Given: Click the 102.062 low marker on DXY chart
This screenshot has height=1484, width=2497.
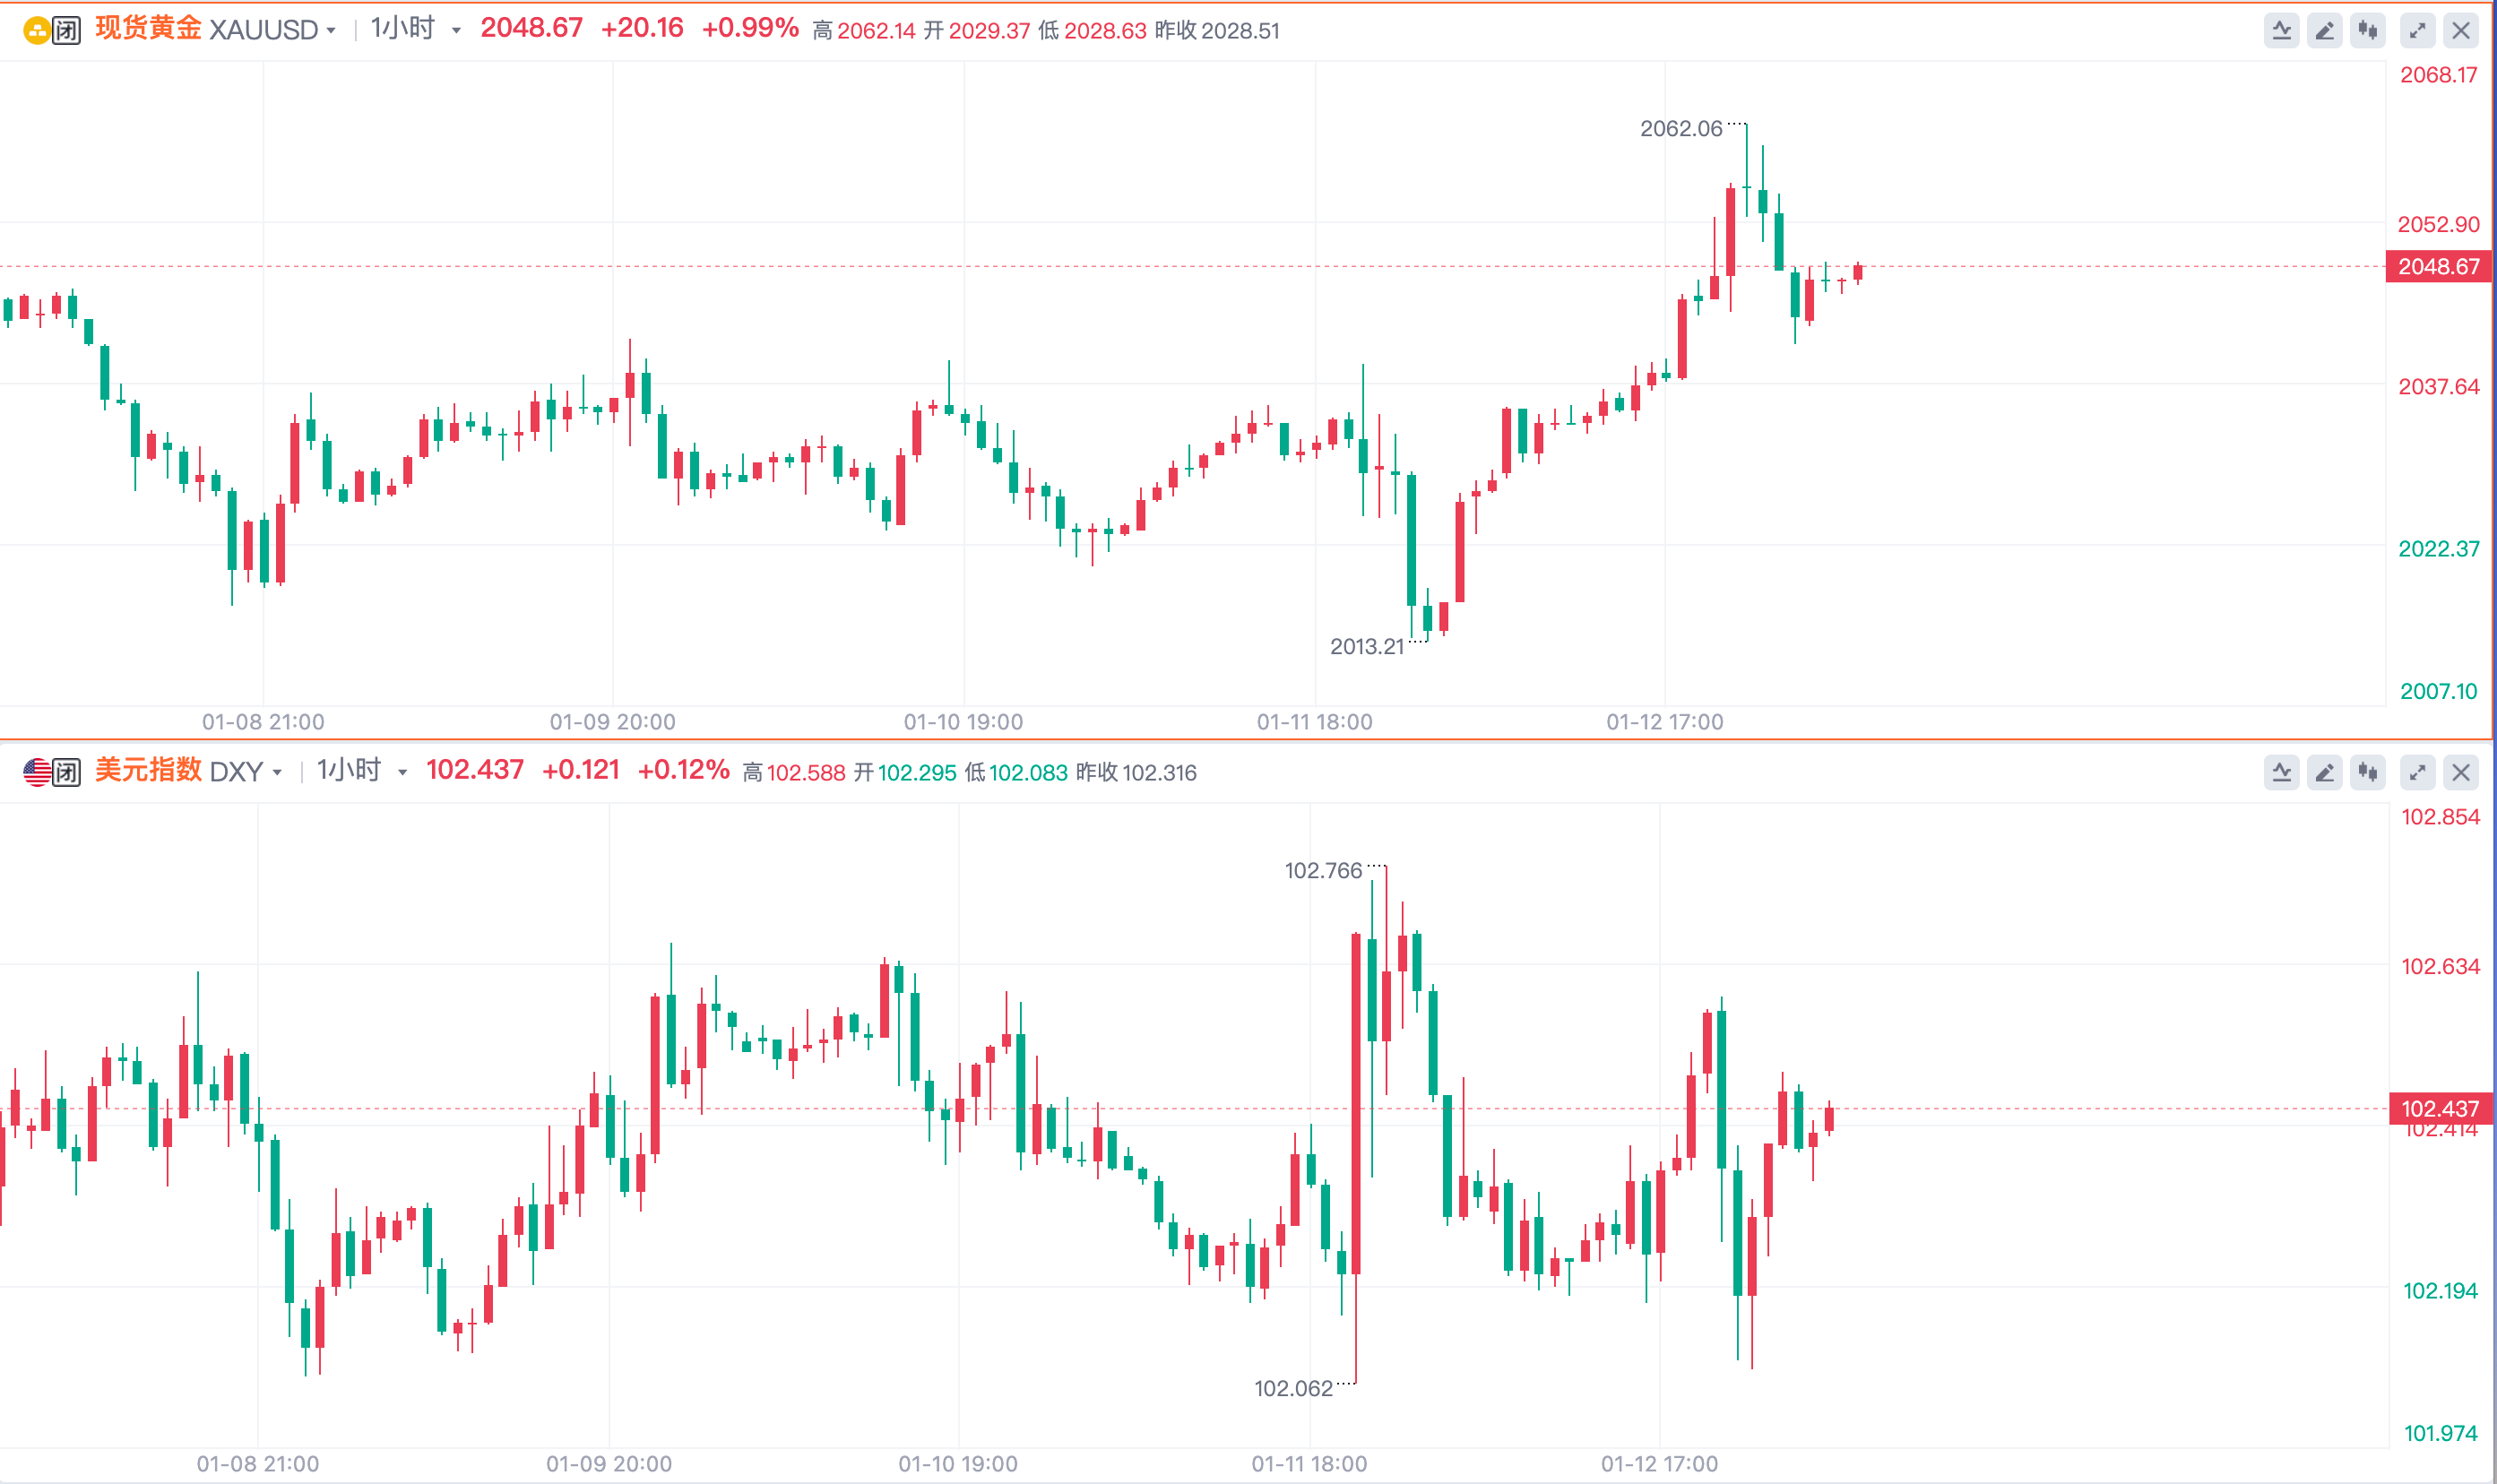Looking at the screenshot, I should [x=1292, y=1388].
